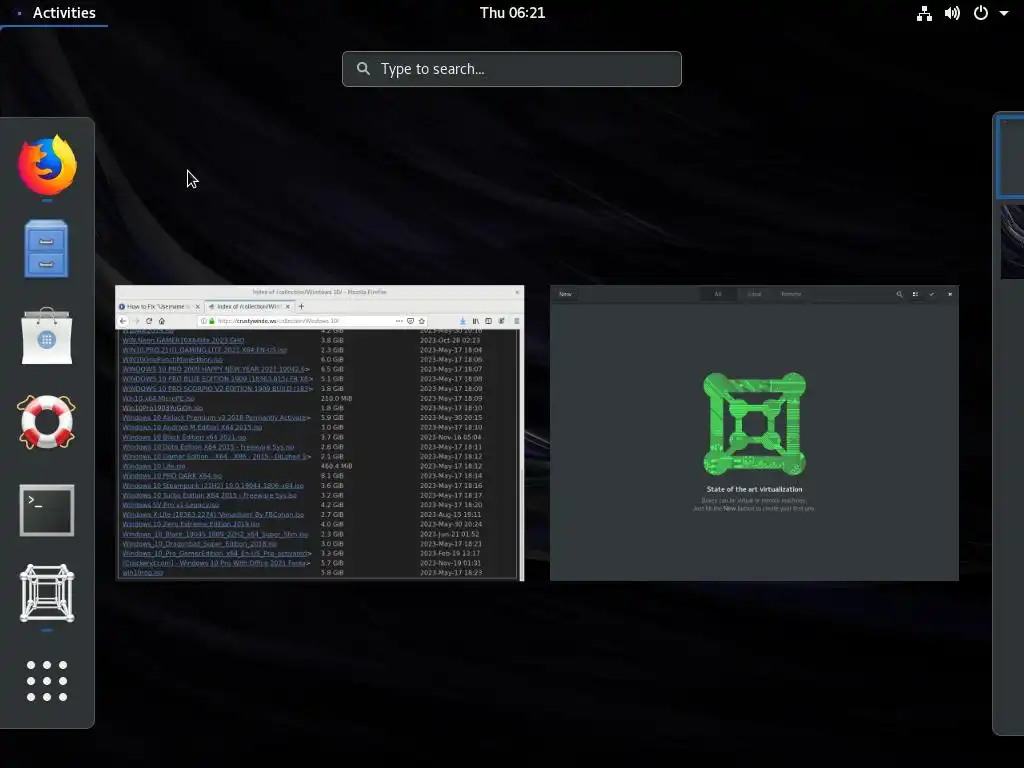The height and width of the screenshot is (768, 1024).
Task: Click 'State of the art virtualization' text in the Boxes window
Action: pyautogui.click(x=754, y=489)
